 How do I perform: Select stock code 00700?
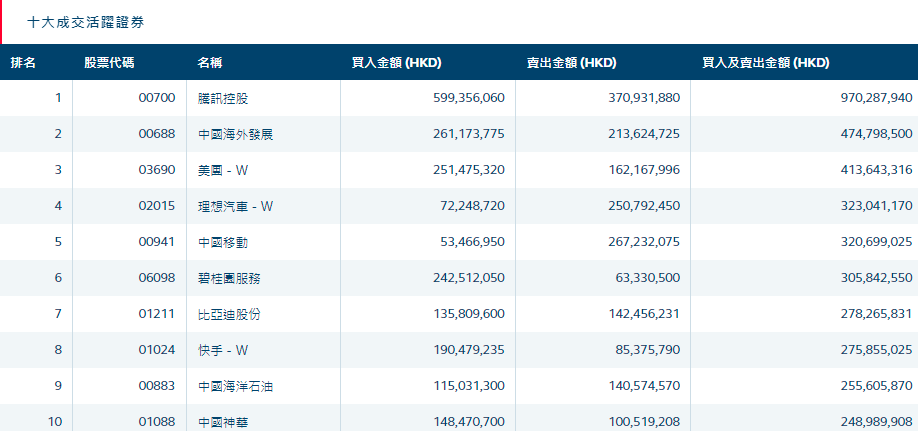pos(157,98)
